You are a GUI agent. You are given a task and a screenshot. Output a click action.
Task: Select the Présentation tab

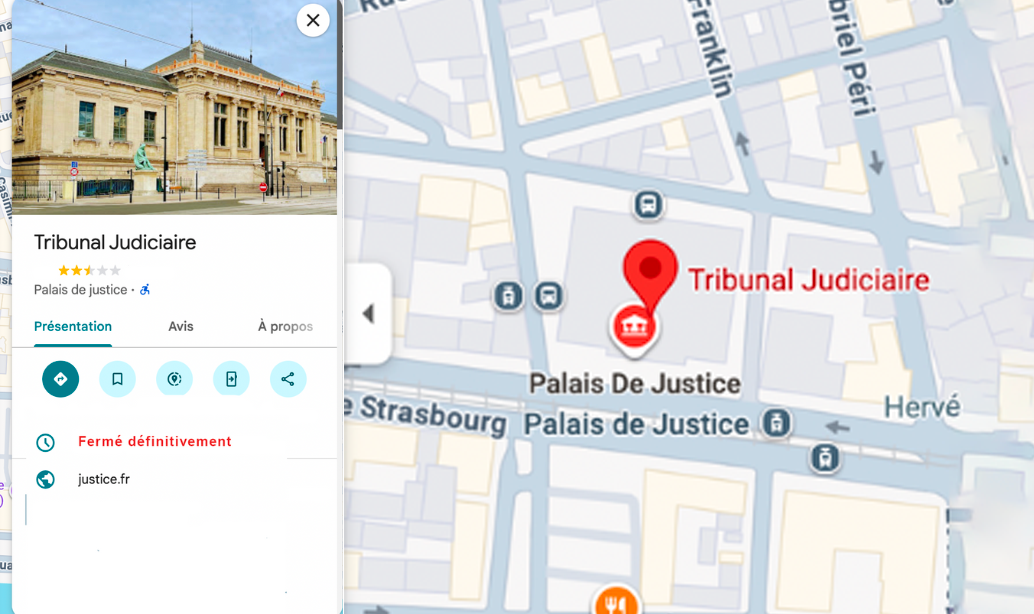(x=73, y=327)
